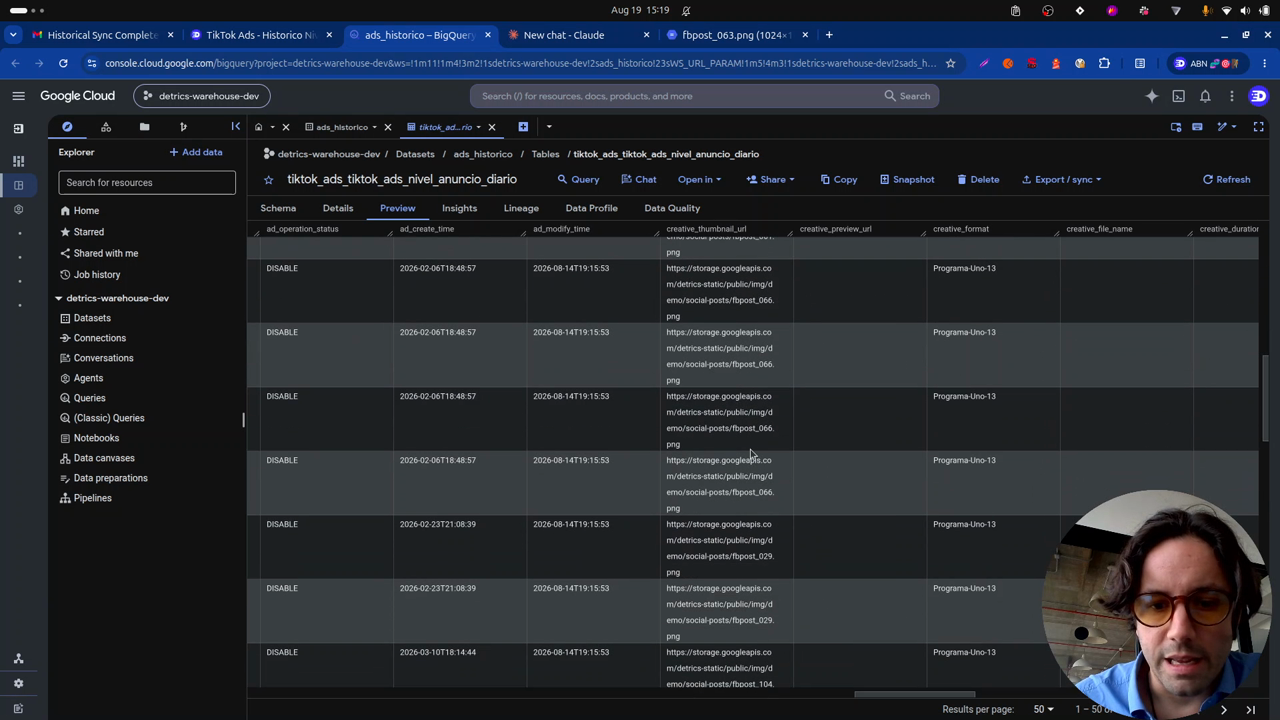The height and width of the screenshot is (720, 1280).
Task: Switch to the Data Profile tab
Action: [591, 208]
